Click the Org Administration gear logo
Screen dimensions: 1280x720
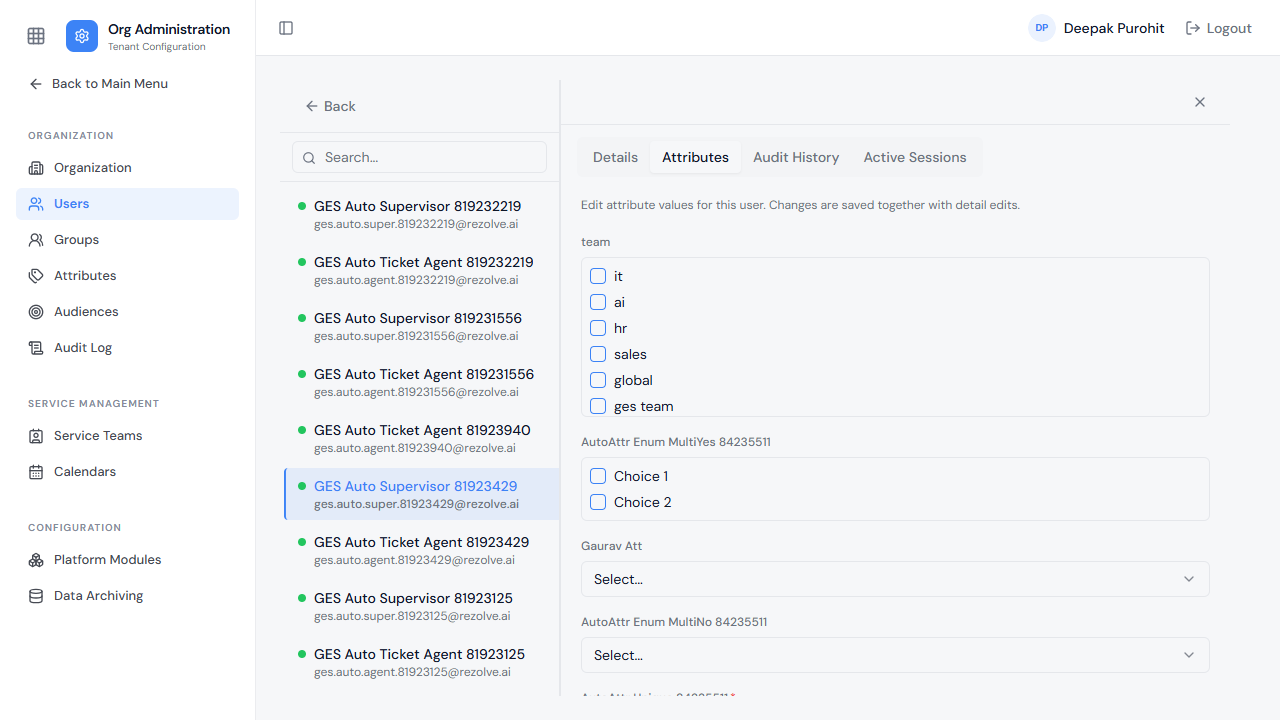[82, 36]
